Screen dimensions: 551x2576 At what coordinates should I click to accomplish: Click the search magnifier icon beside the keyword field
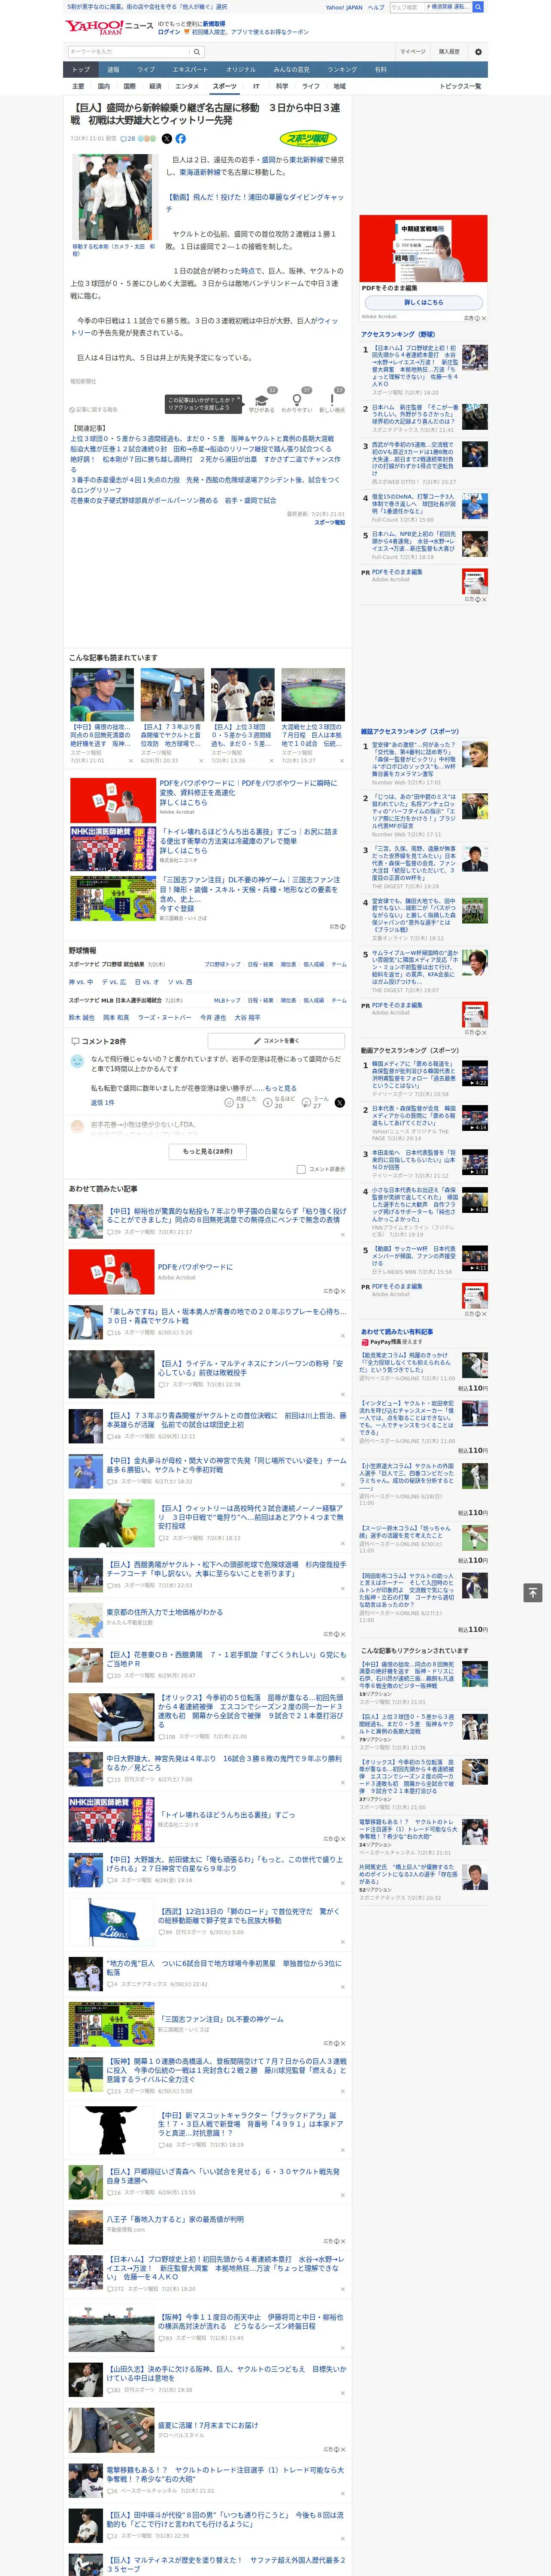[197, 52]
